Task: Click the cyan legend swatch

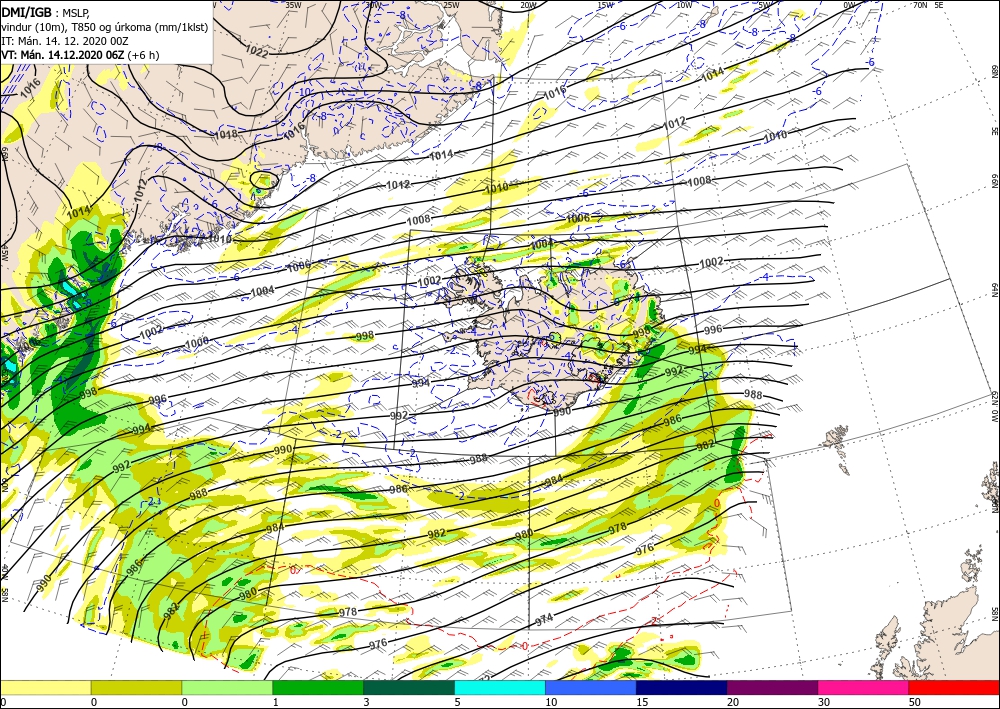Action: click(500, 687)
